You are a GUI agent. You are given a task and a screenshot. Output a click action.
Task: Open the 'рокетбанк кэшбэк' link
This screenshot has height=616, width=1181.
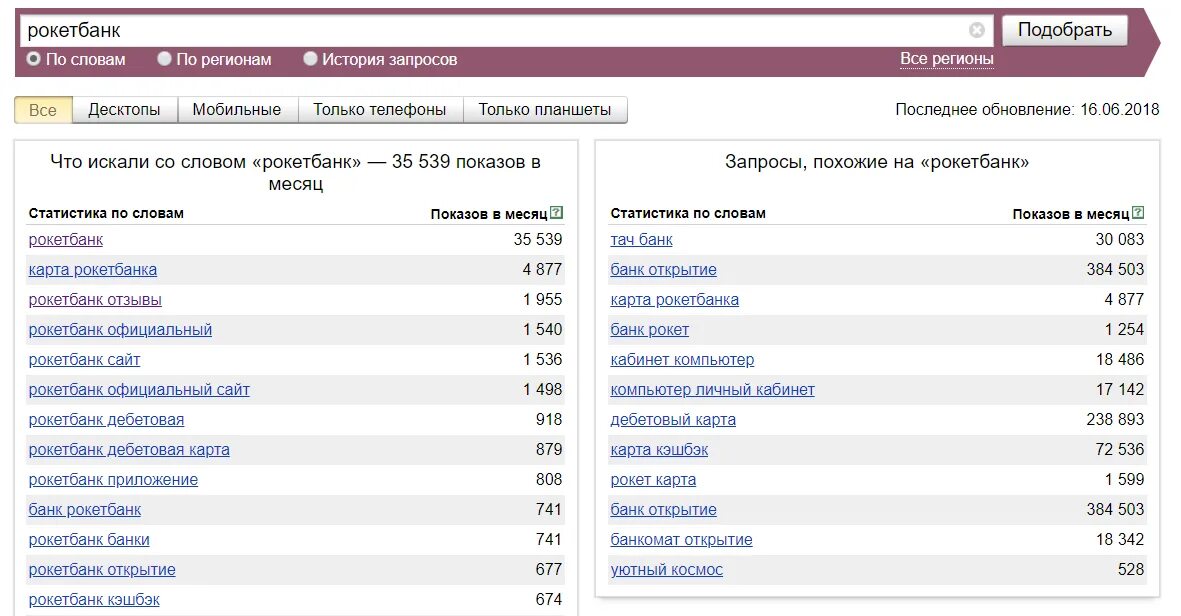pos(94,600)
